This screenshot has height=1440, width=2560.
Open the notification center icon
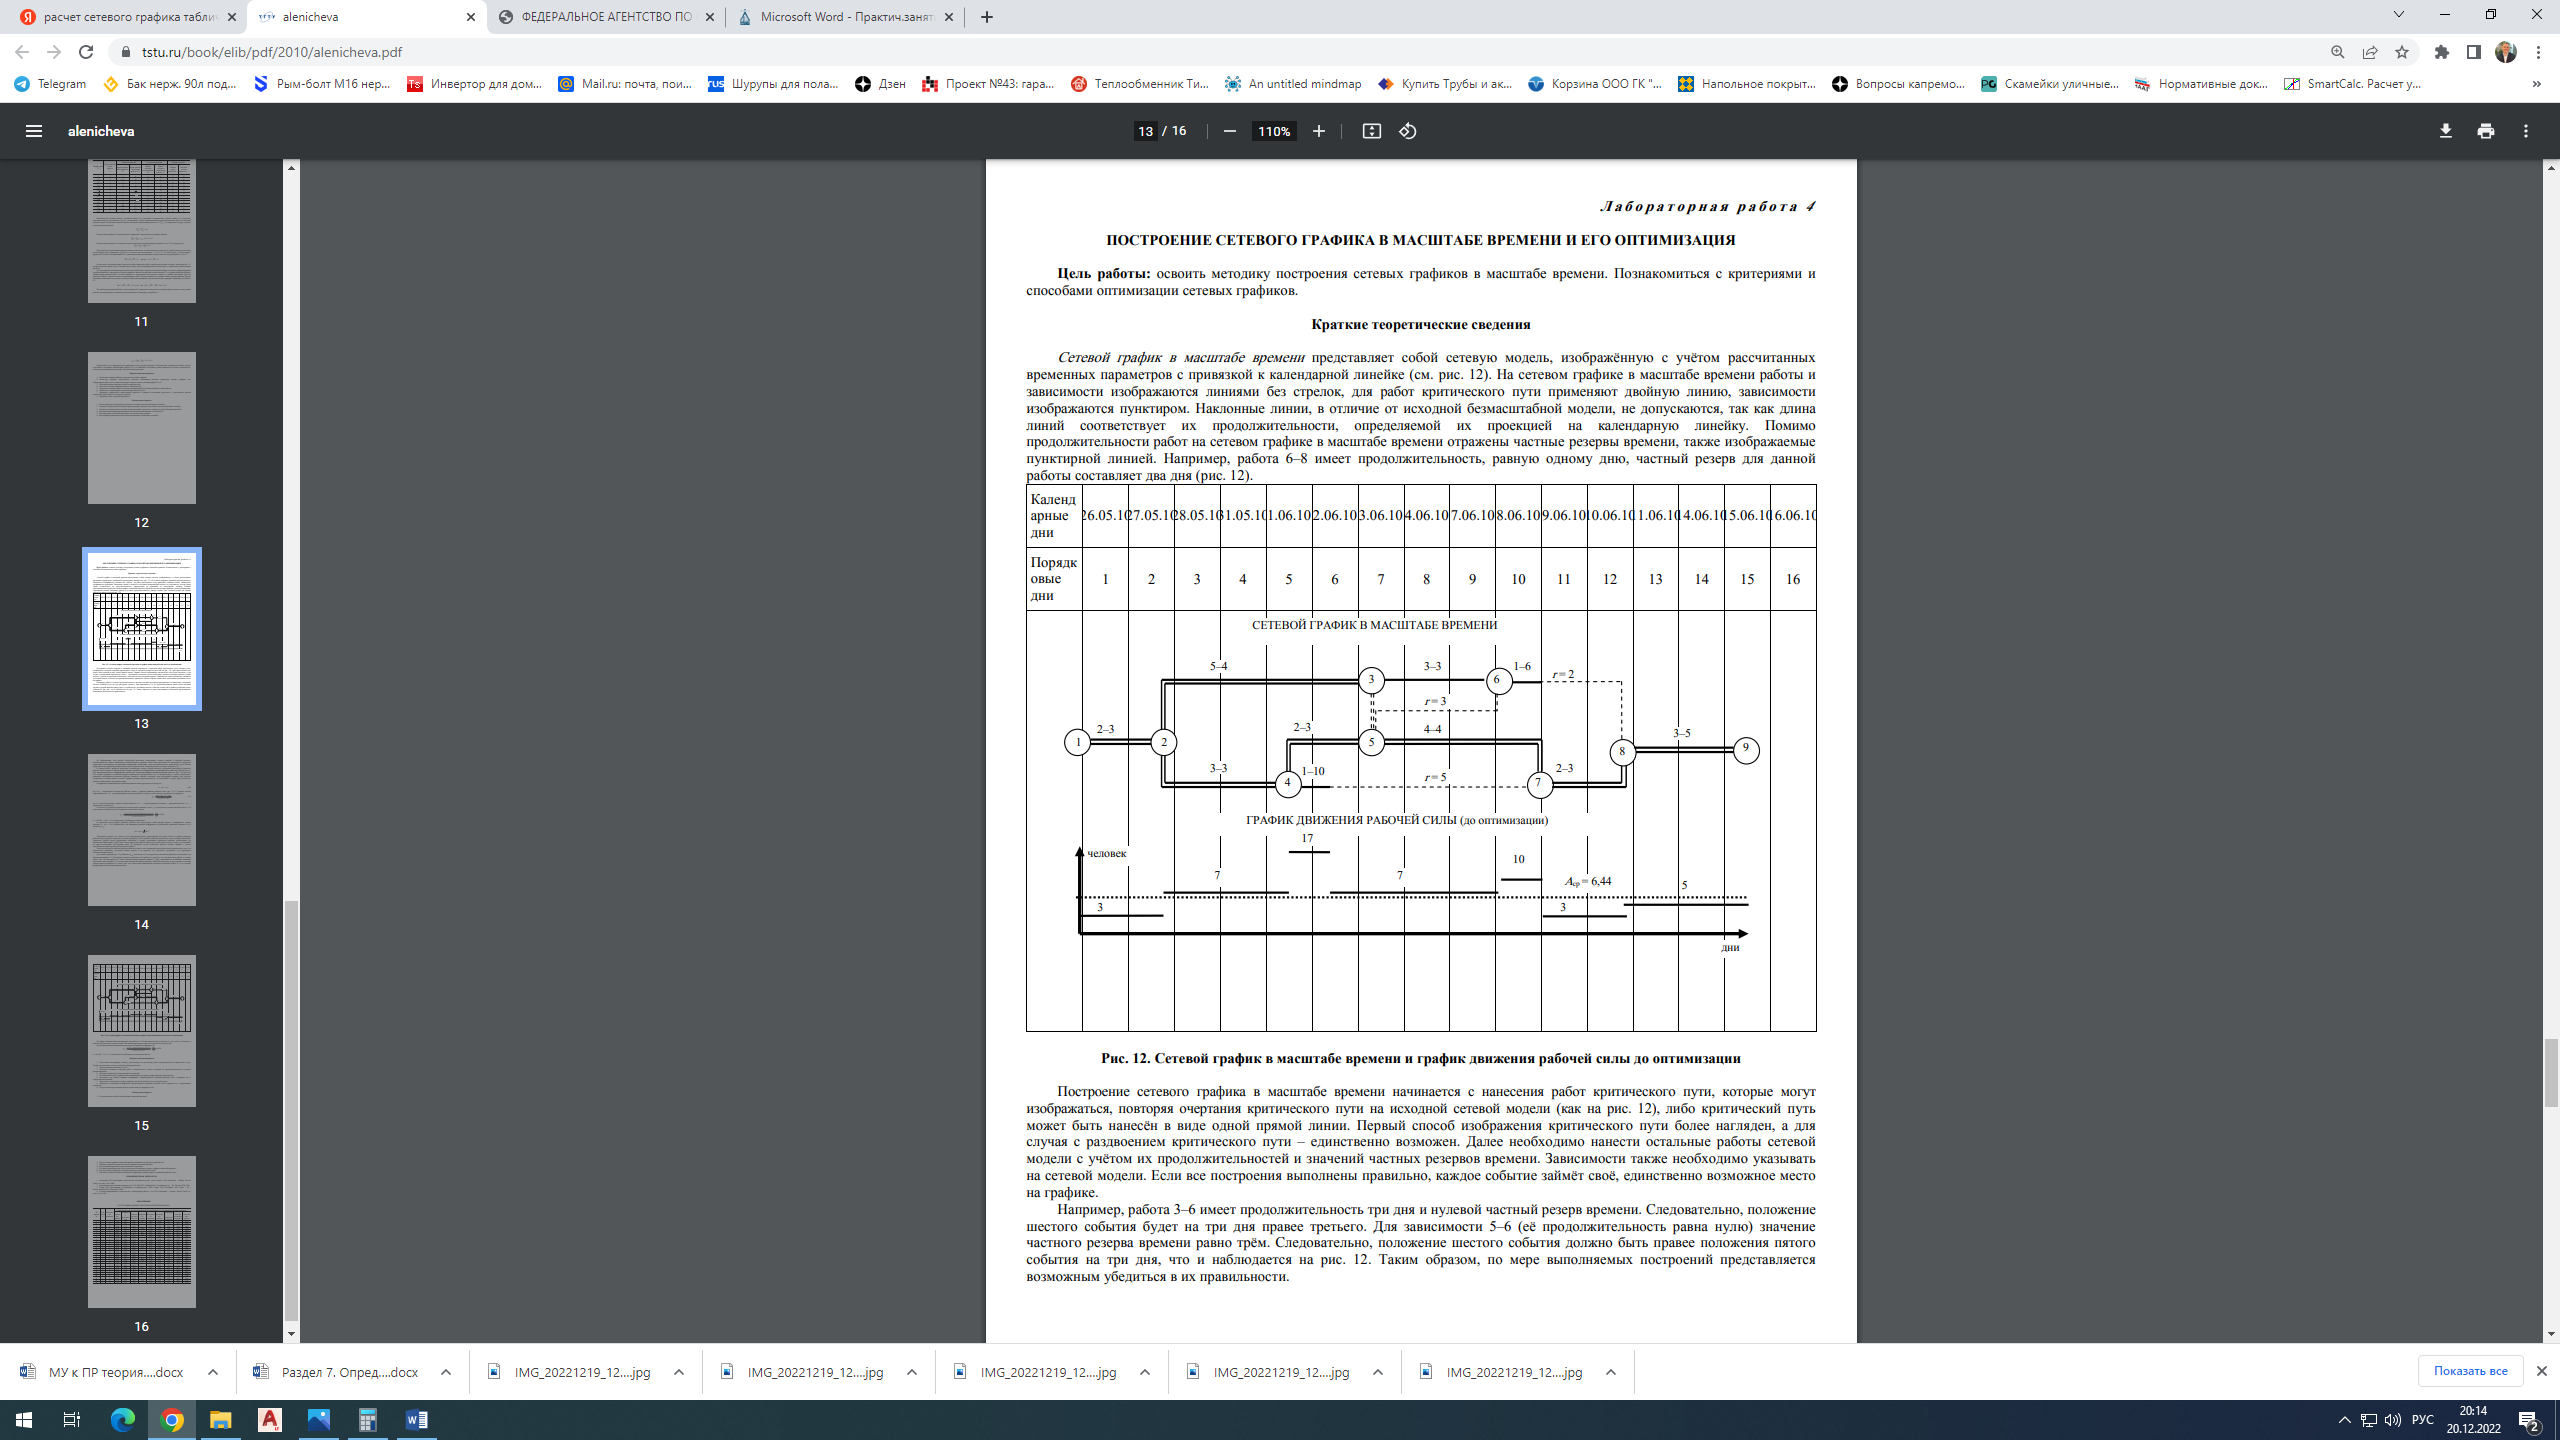pos(2530,1420)
